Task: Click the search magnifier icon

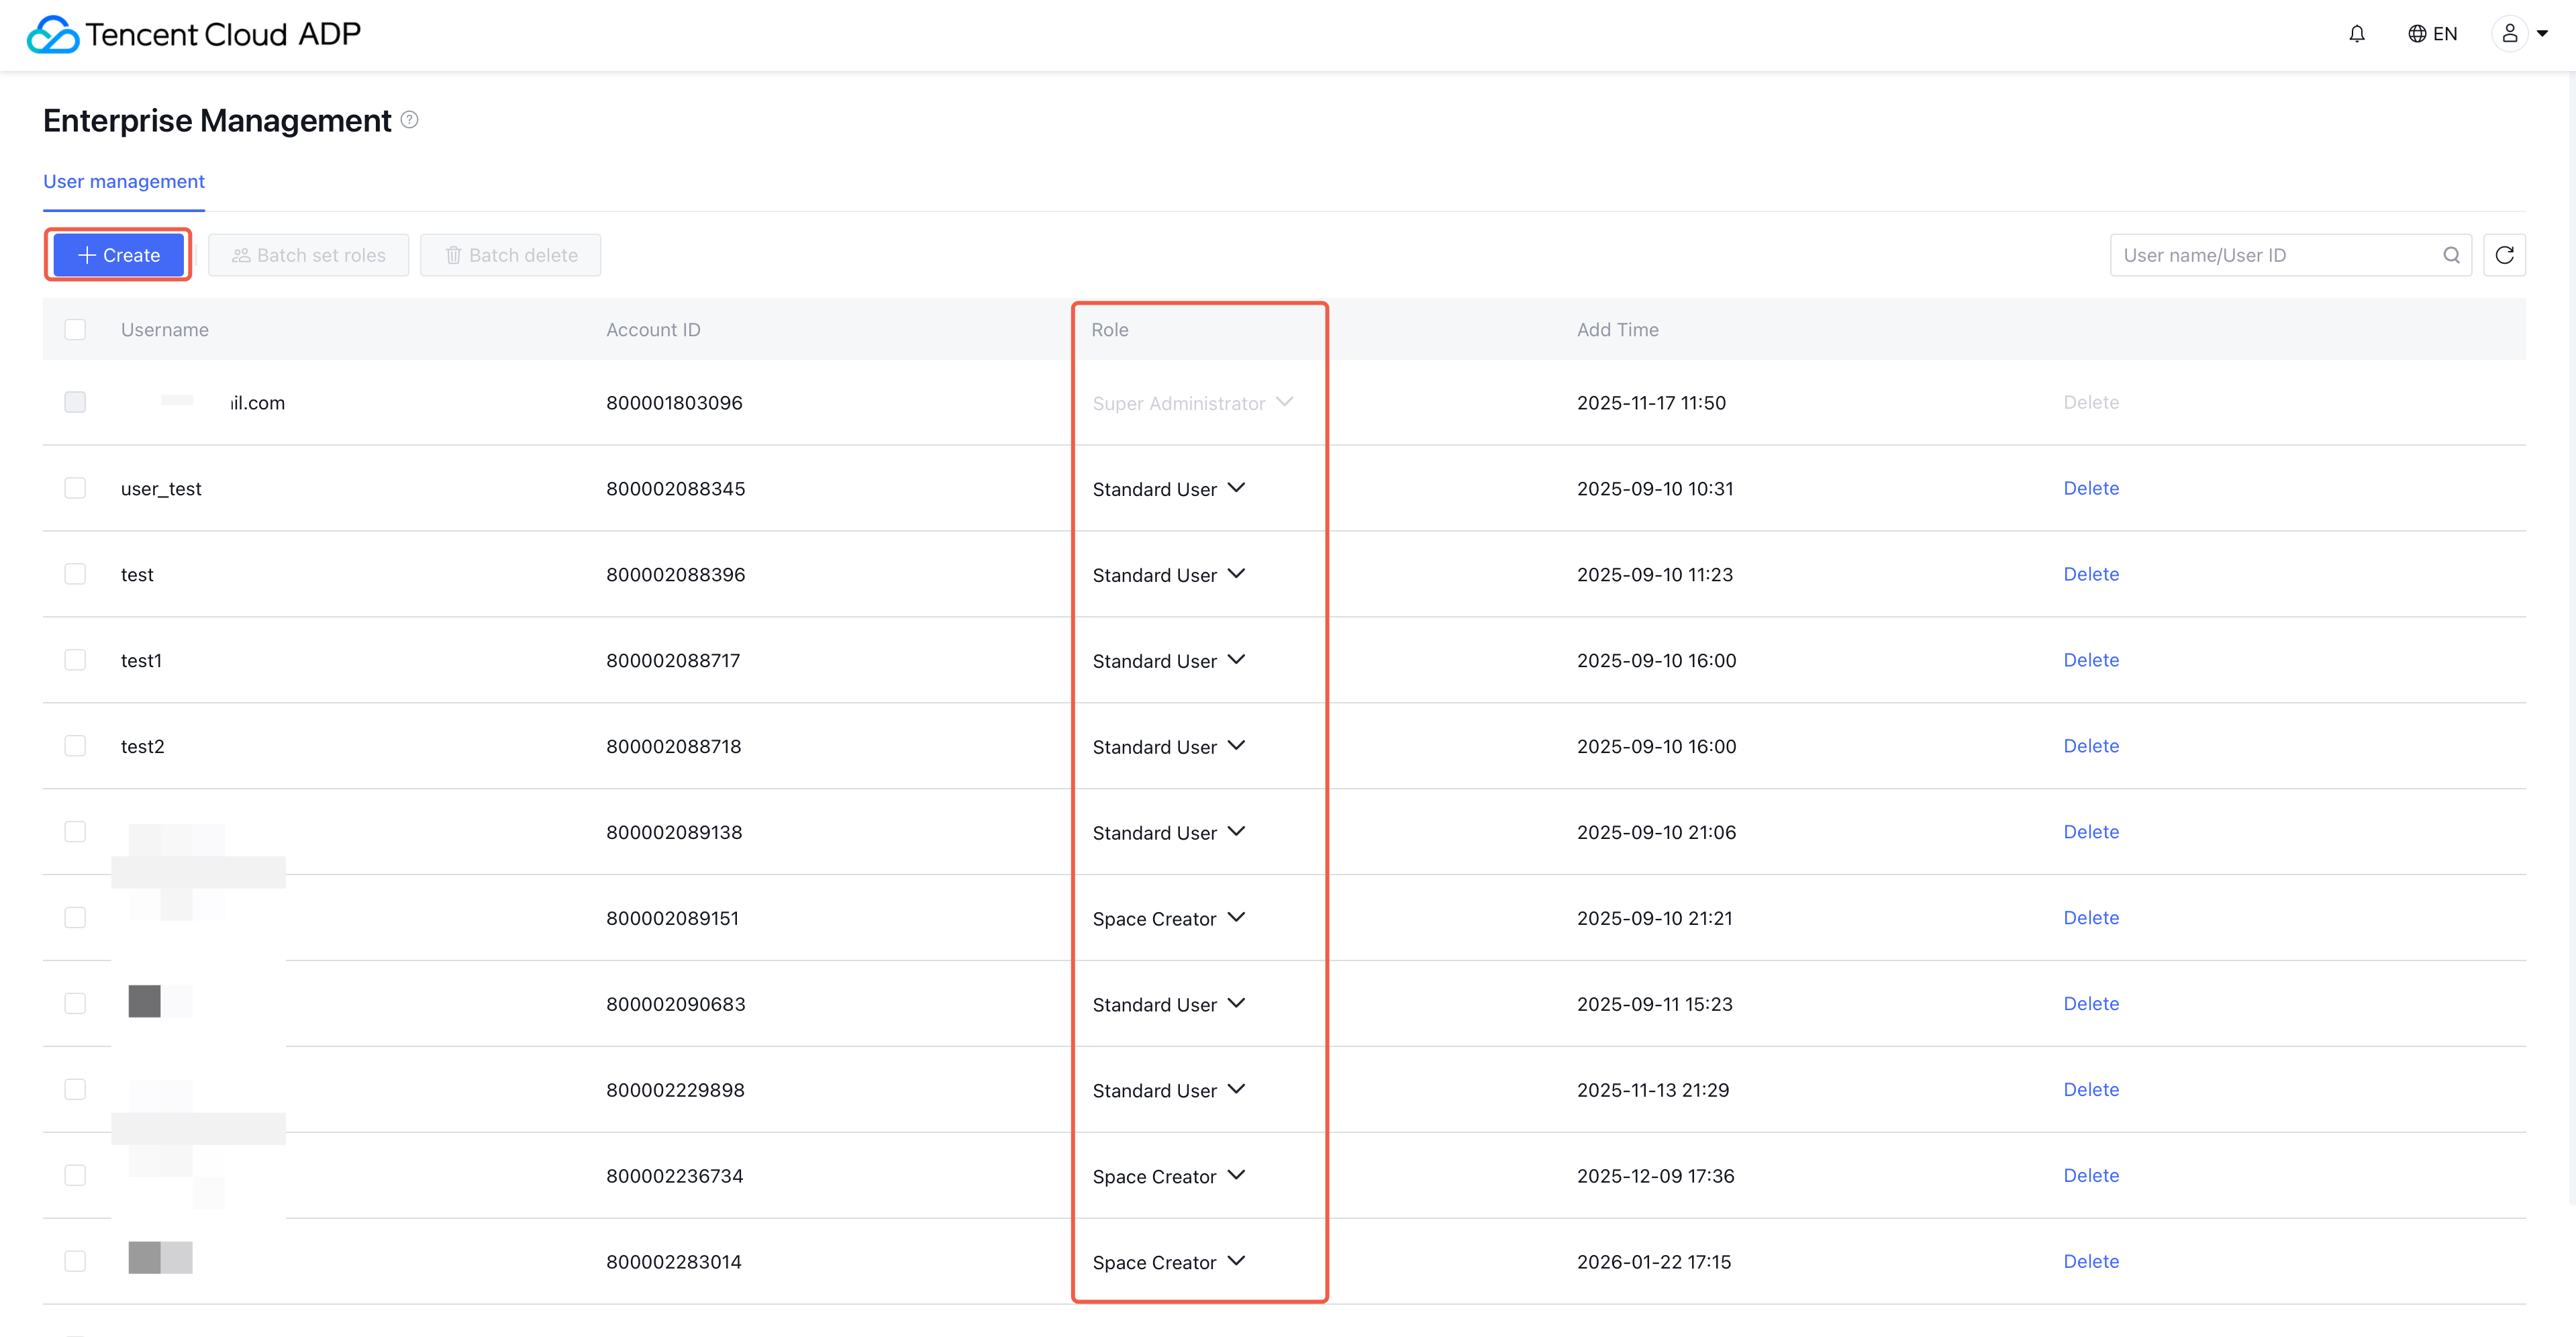Action: 2451,255
